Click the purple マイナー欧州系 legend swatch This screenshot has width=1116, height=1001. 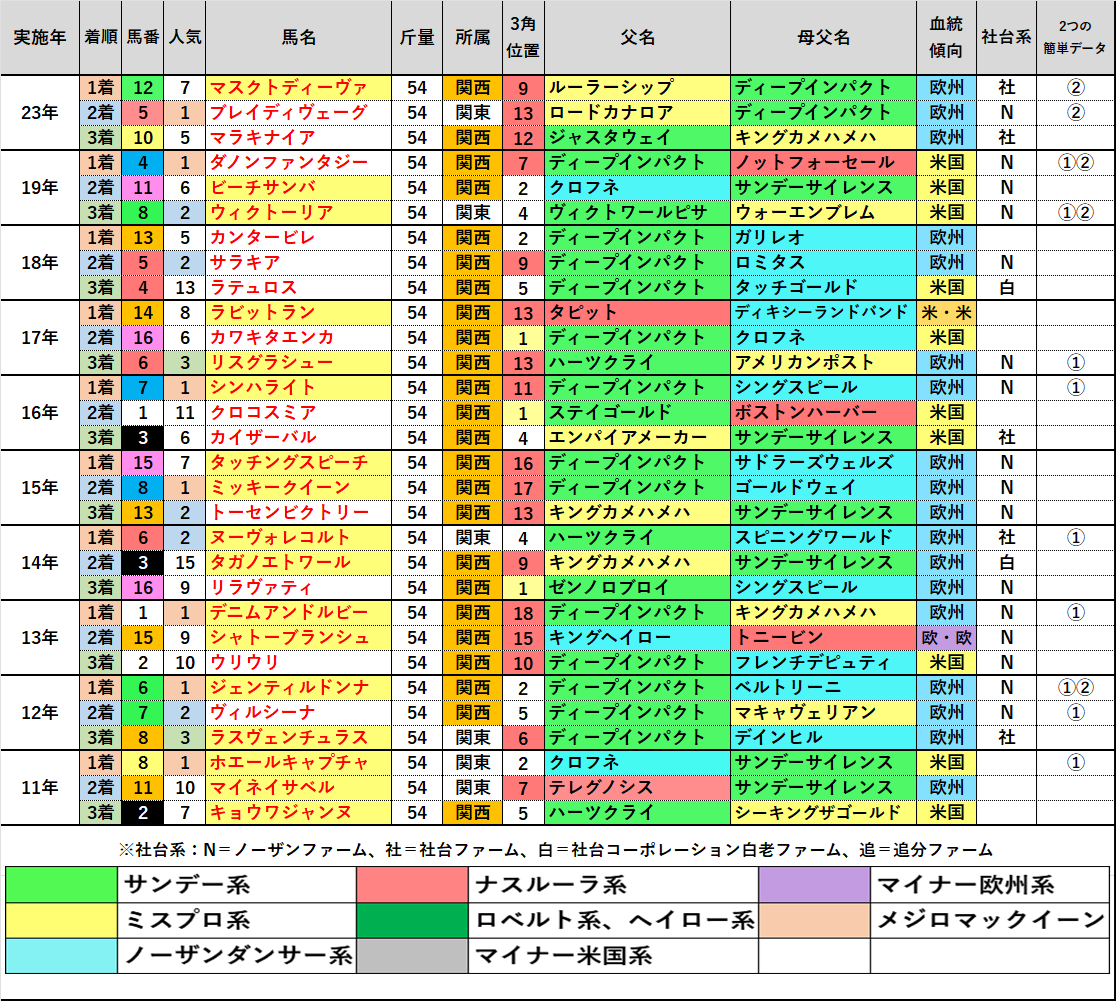[x=814, y=885]
